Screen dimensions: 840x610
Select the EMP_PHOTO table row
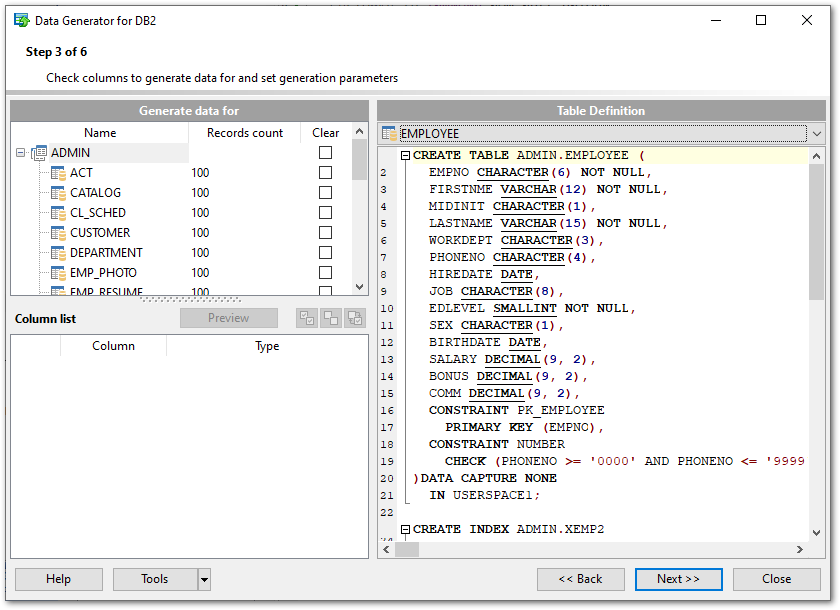(x=181, y=273)
